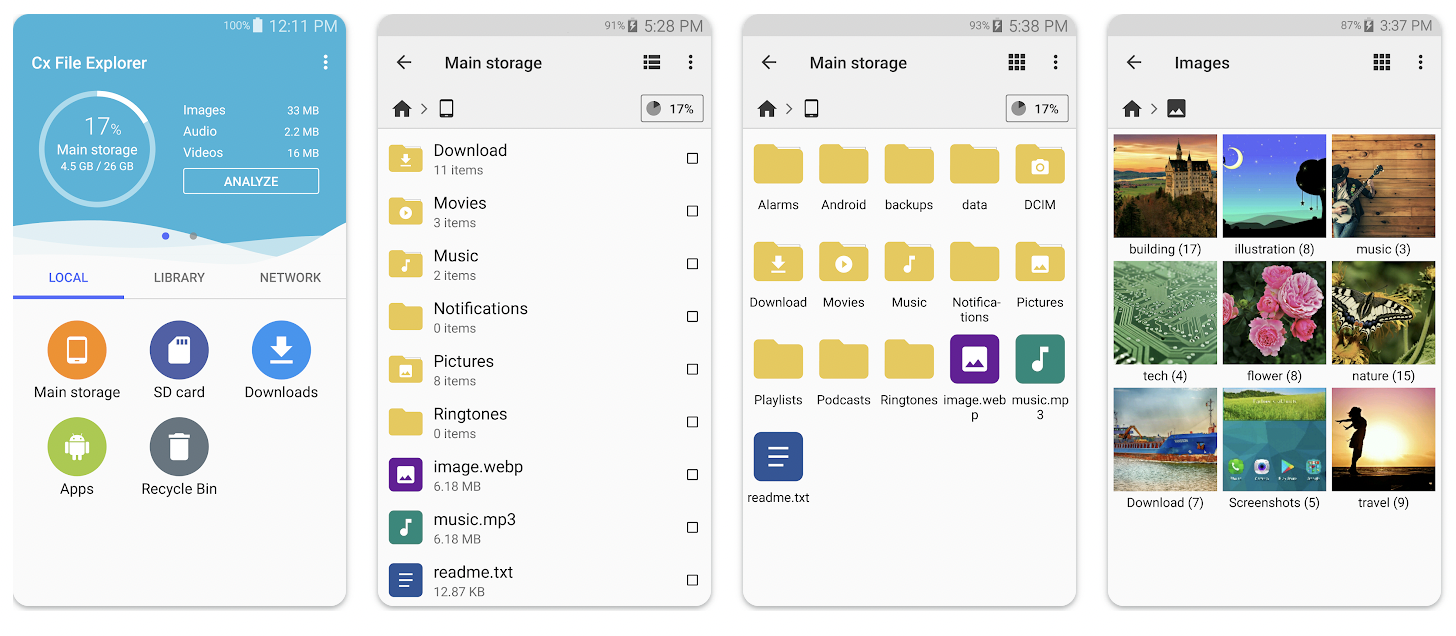Open the flower (8) album thumbnail
Screen dimensions: 1456x636
[1274, 313]
